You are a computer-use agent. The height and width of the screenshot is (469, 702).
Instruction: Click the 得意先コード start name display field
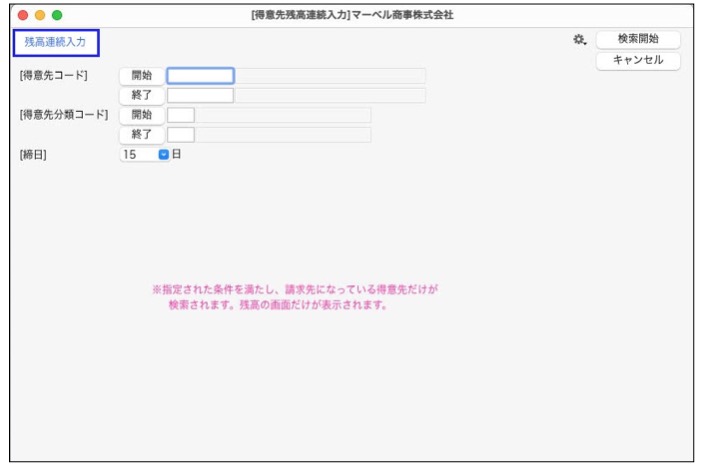coord(330,76)
